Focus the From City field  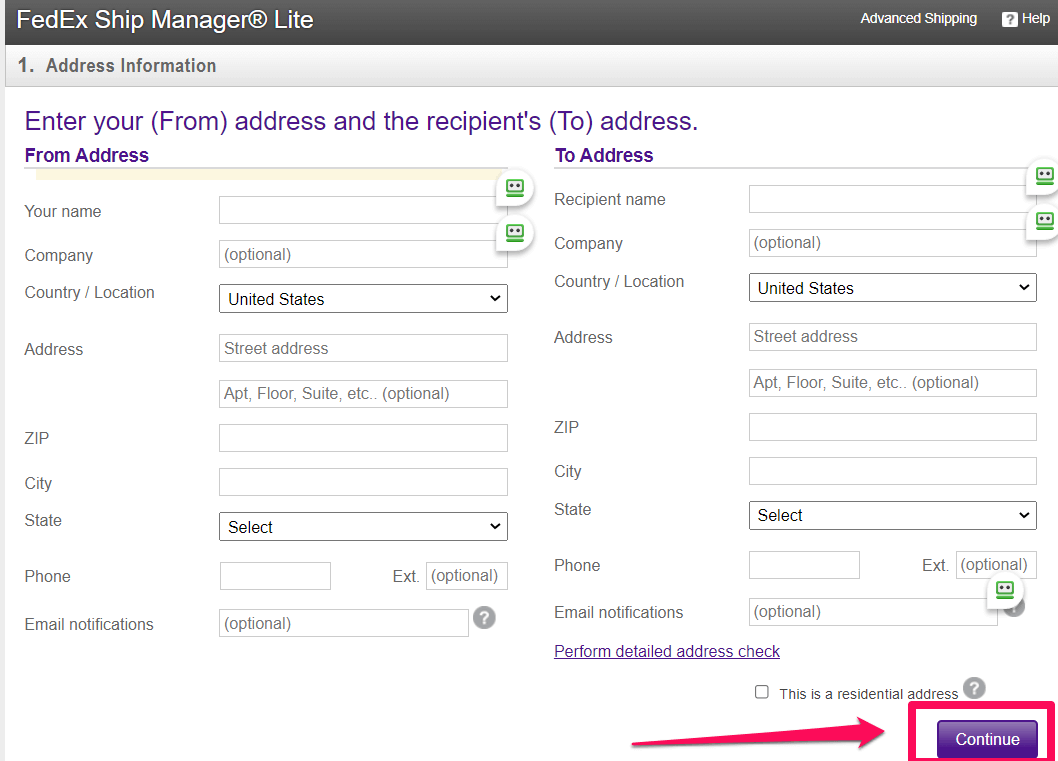363,482
